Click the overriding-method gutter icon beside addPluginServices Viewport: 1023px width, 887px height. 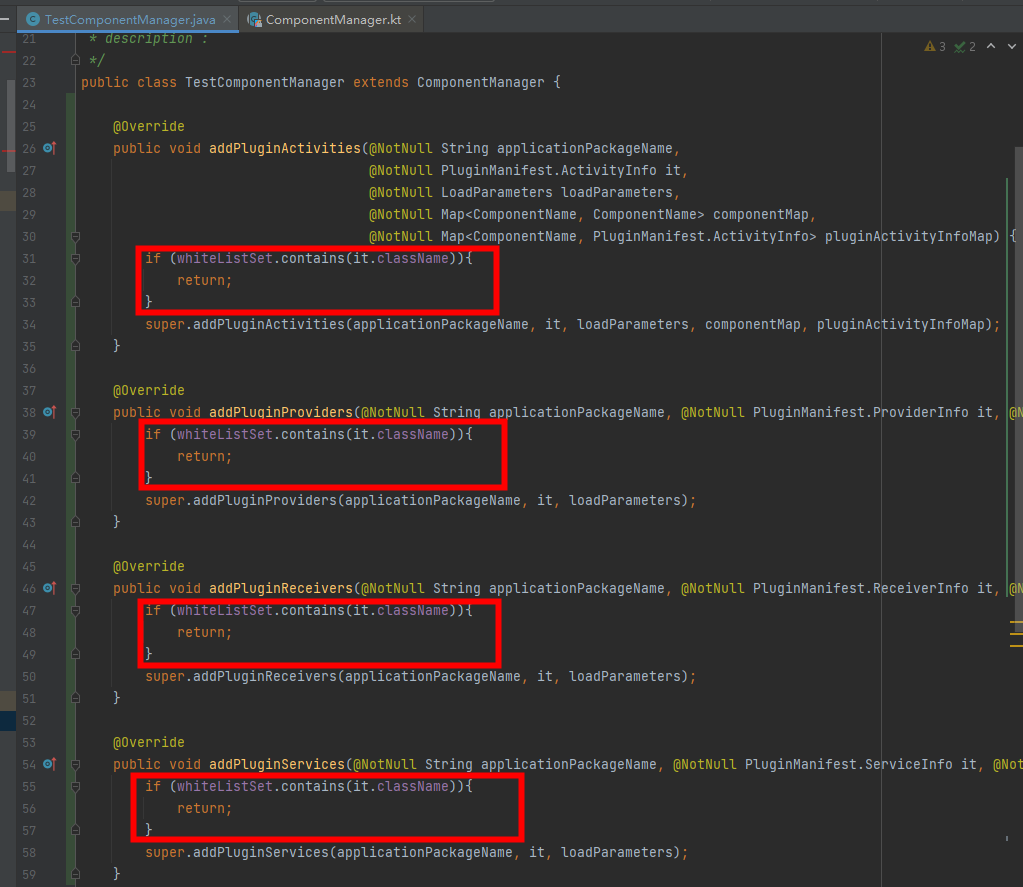pos(46,764)
